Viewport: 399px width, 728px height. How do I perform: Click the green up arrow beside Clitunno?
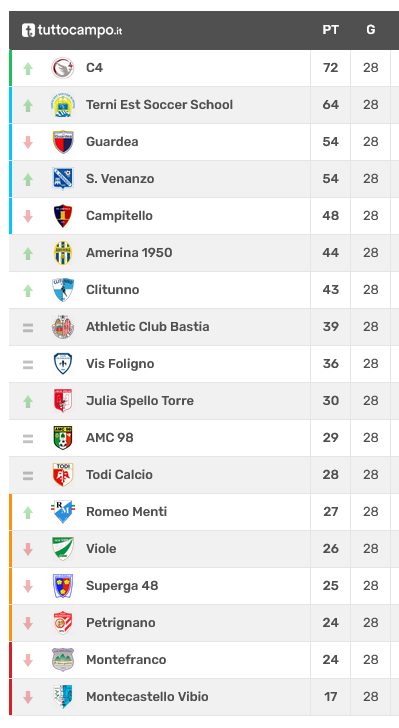coord(28,291)
